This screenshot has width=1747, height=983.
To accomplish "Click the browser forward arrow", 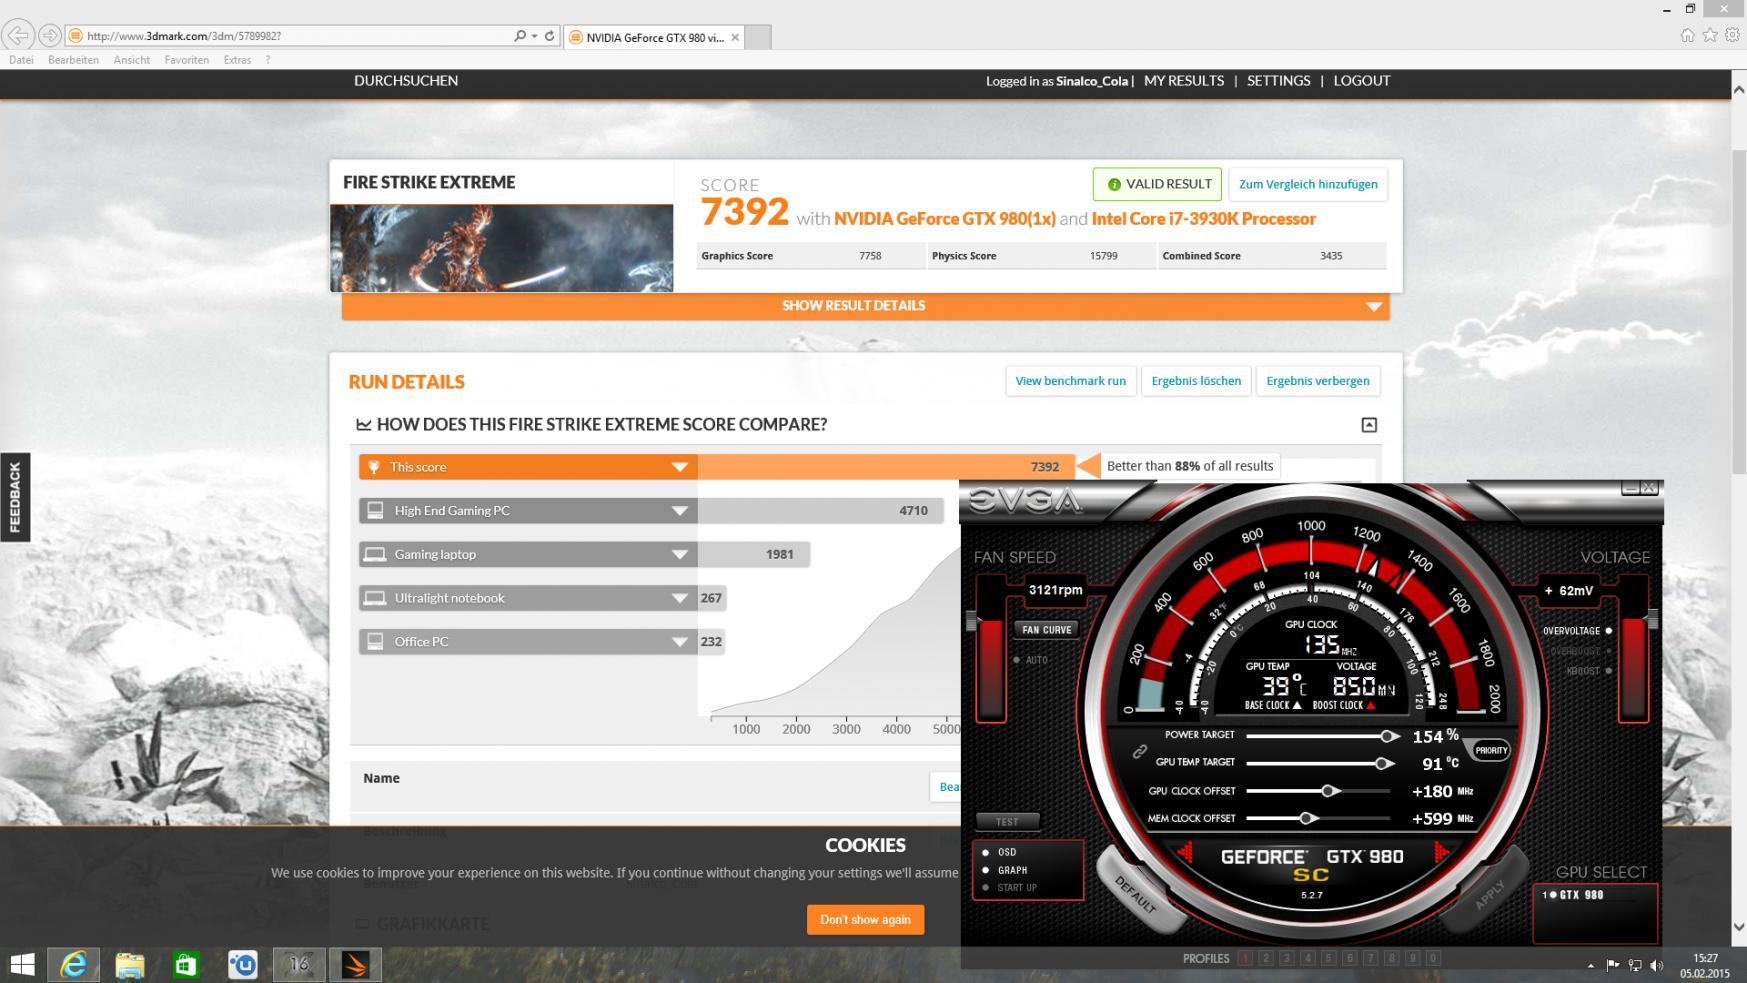I will pos(49,35).
